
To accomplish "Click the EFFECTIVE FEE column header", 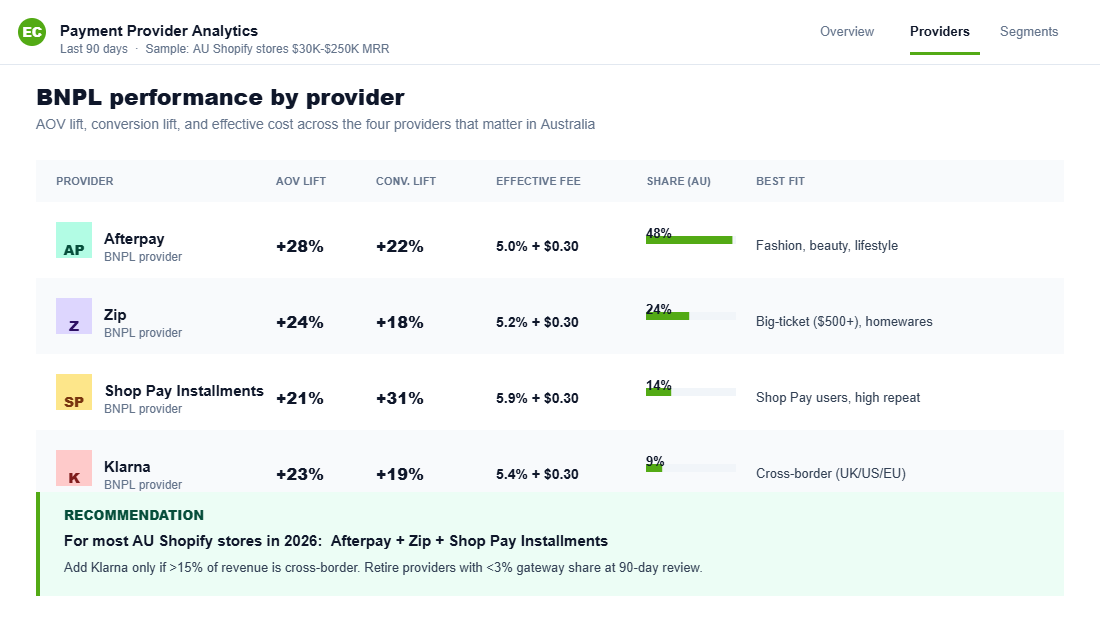I will [x=538, y=181].
